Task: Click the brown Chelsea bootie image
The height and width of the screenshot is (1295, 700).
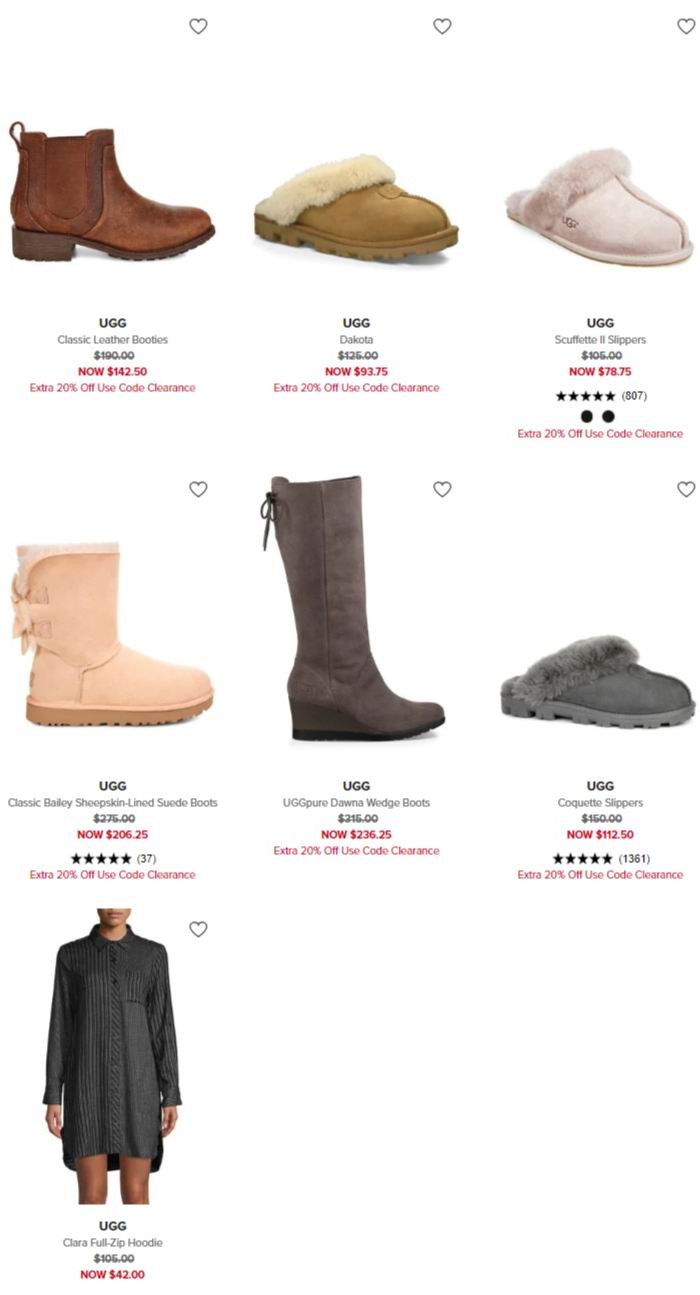Action: click(x=112, y=192)
